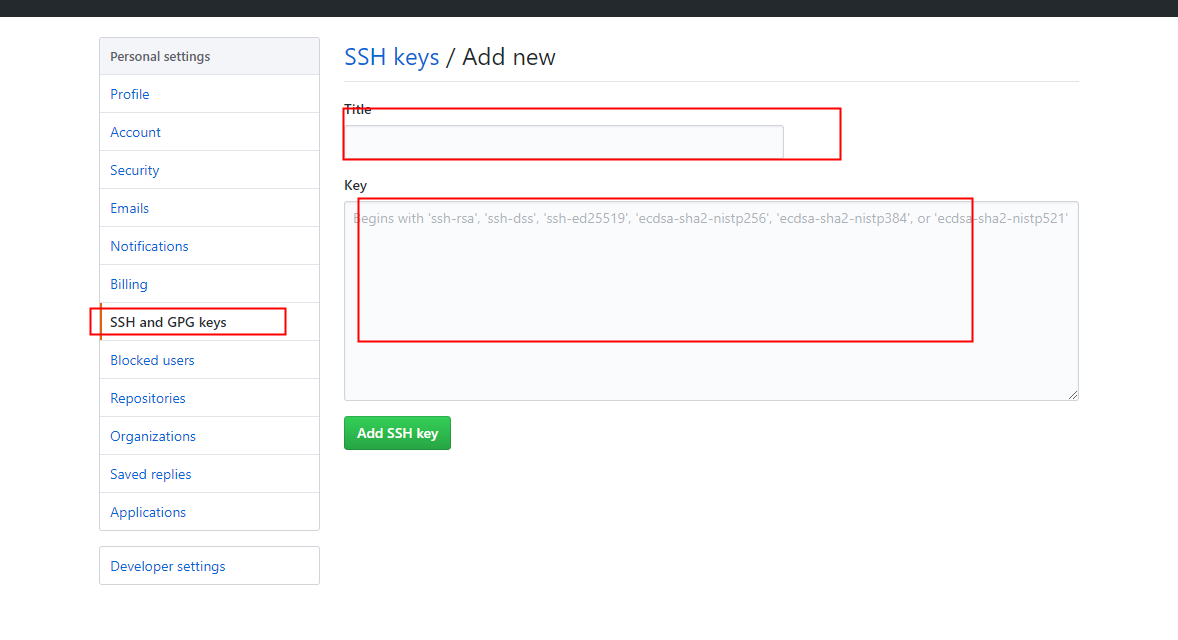Click the Key field label
Screen dimensions: 1178x640
(355, 185)
